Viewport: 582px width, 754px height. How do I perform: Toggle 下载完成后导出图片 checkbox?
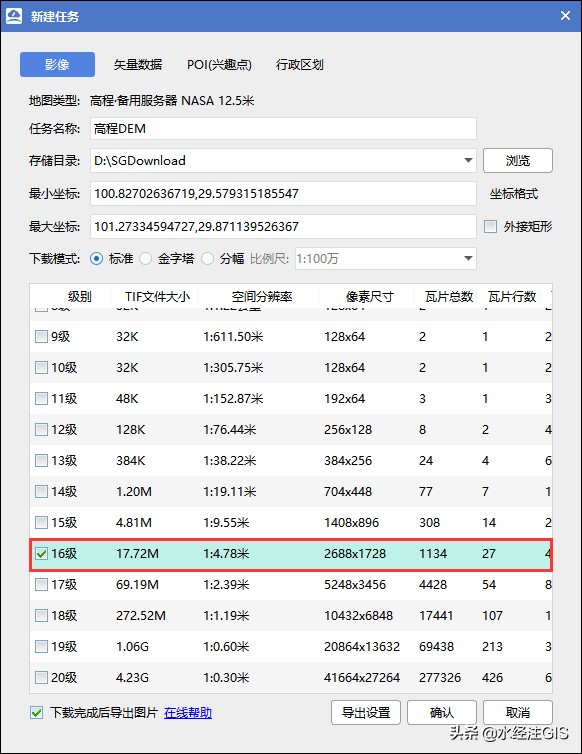tap(37, 713)
